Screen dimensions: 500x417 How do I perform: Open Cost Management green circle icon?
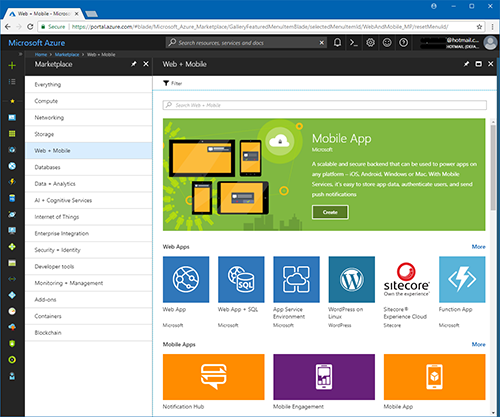[x=12, y=360]
